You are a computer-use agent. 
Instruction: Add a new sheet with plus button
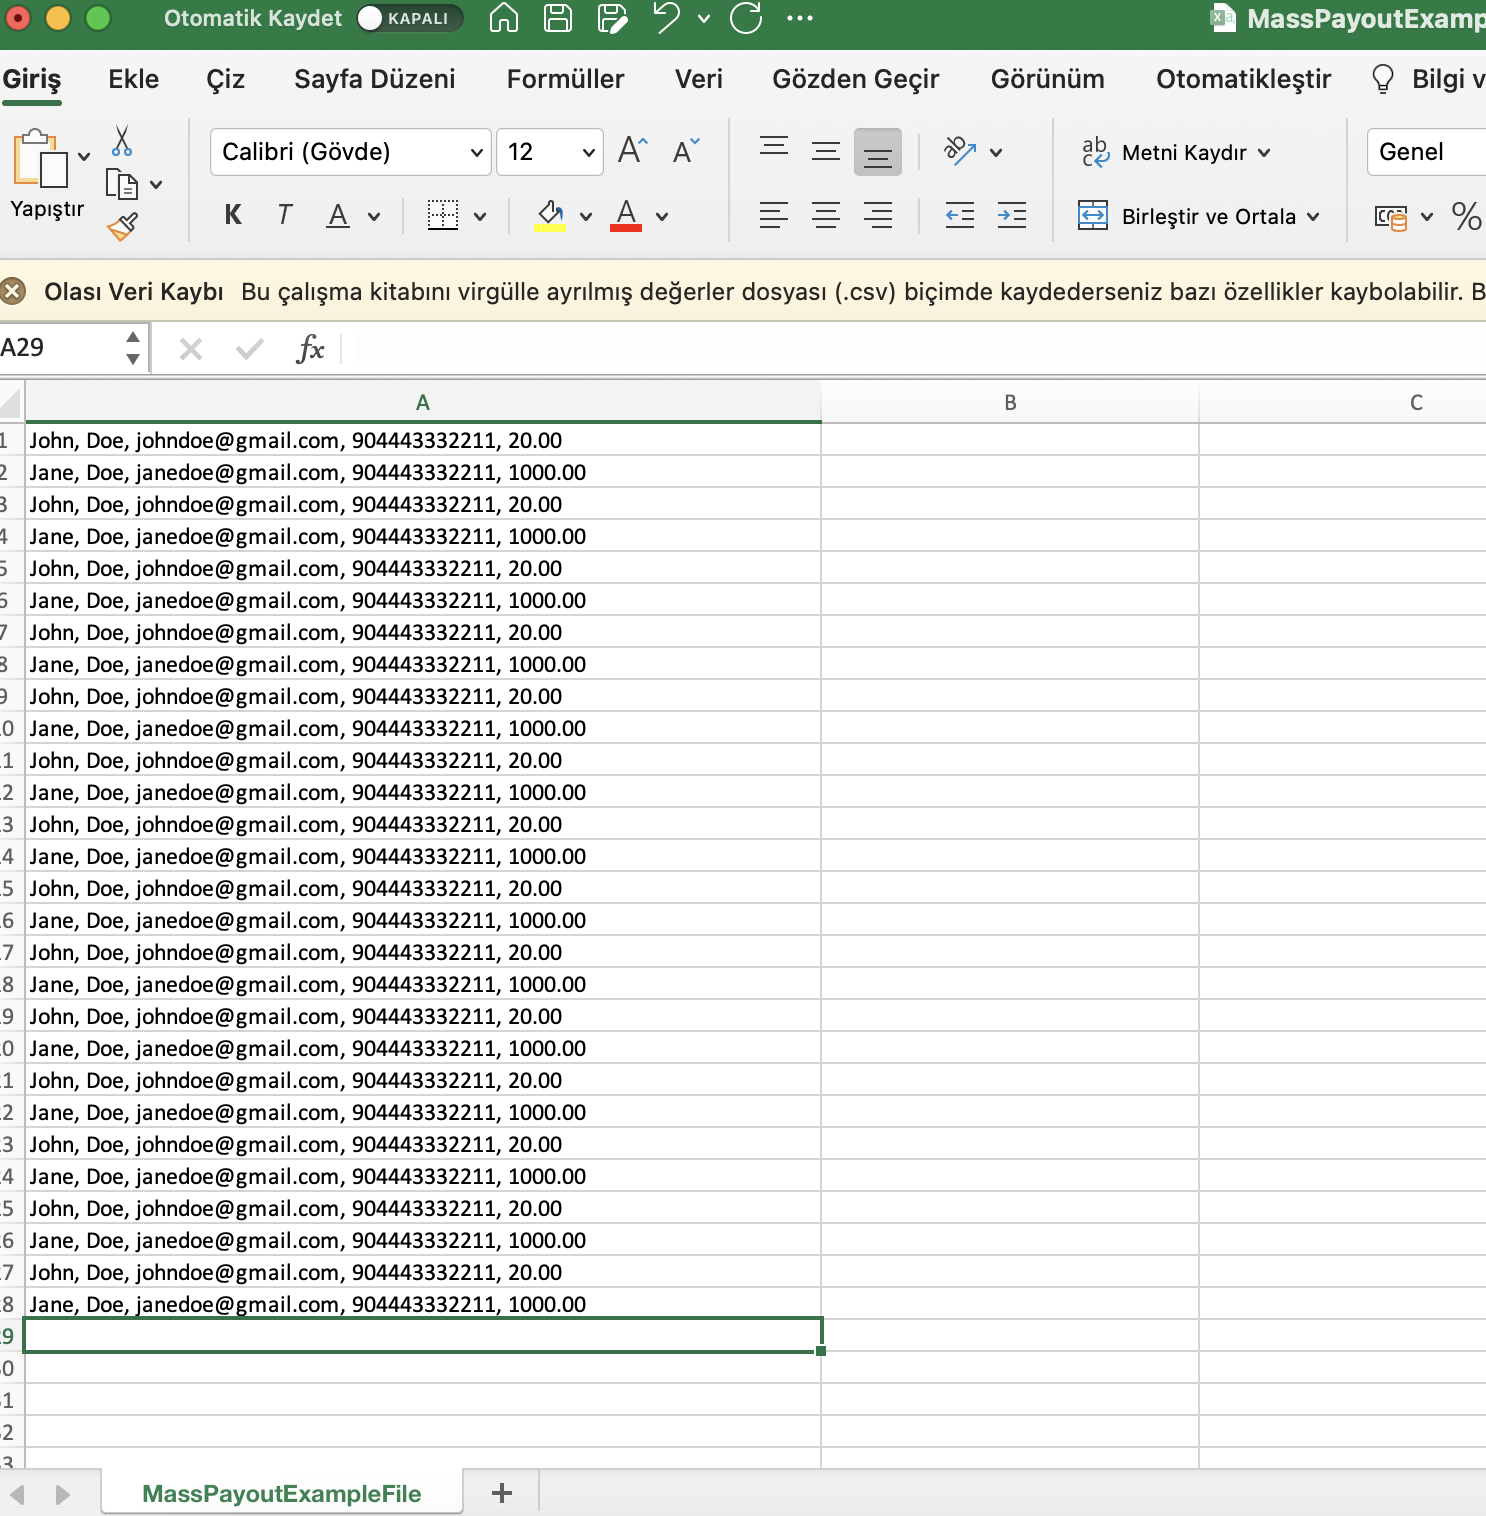point(502,1493)
